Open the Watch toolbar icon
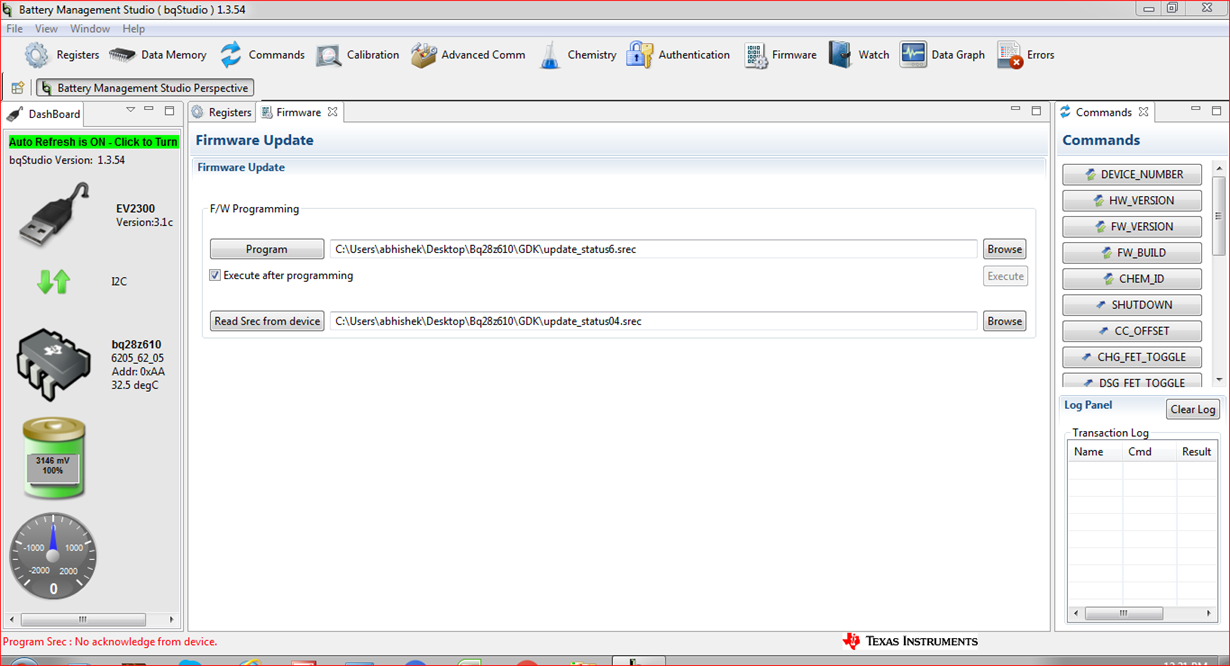 pos(840,55)
